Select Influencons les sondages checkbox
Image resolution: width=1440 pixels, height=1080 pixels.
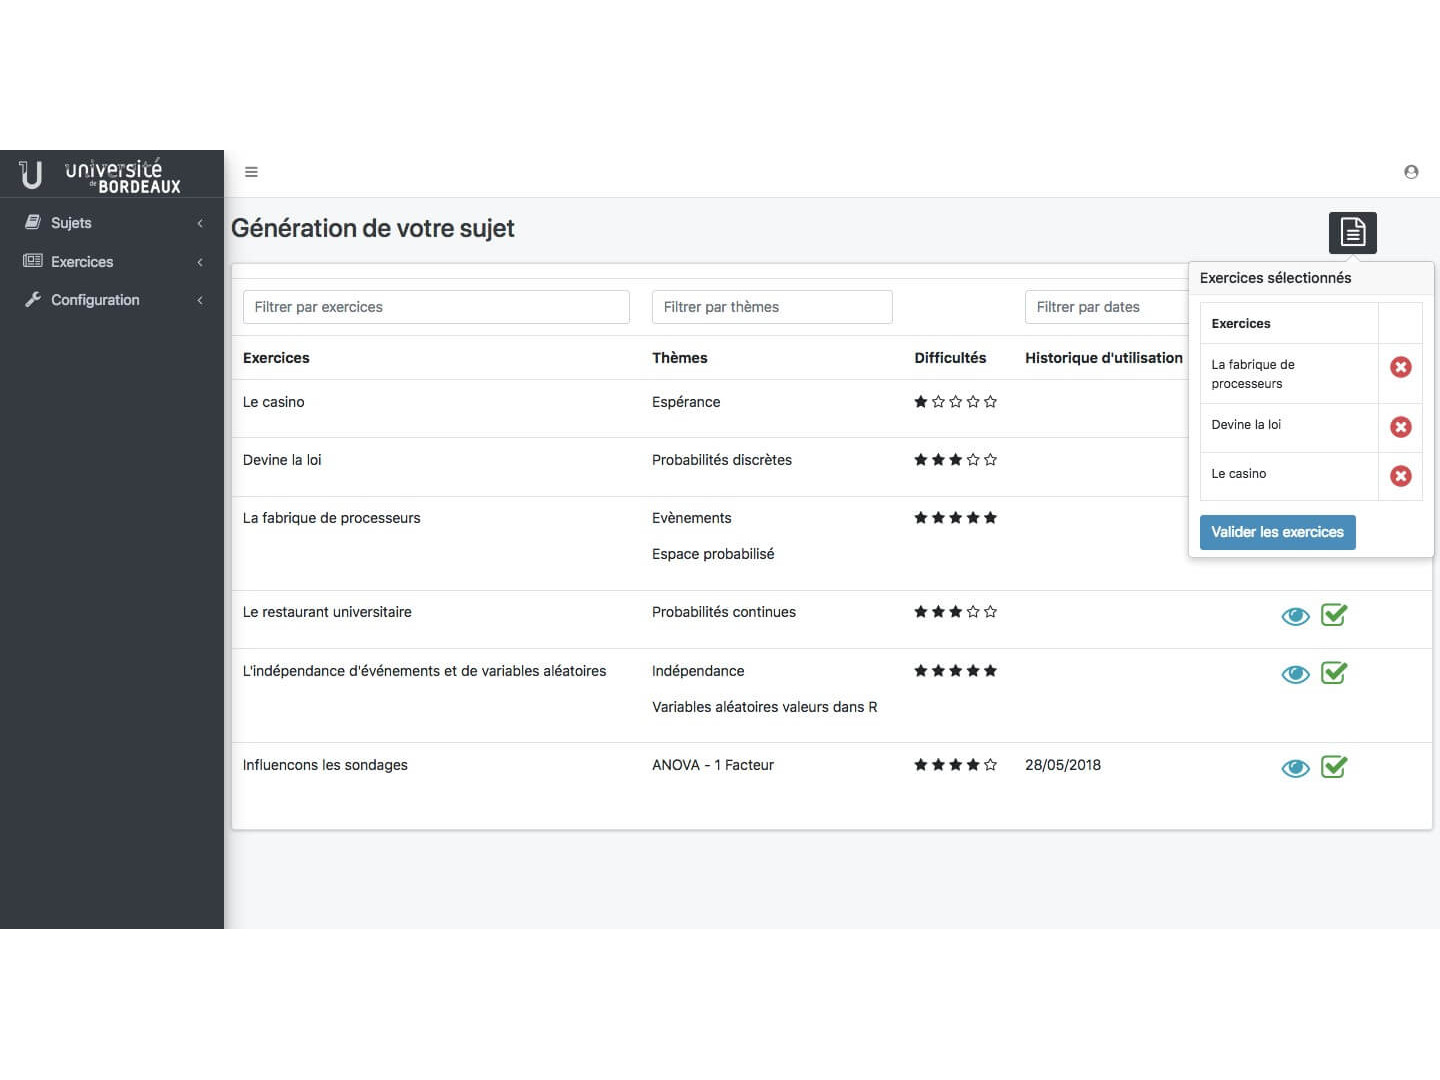coord(1334,767)
